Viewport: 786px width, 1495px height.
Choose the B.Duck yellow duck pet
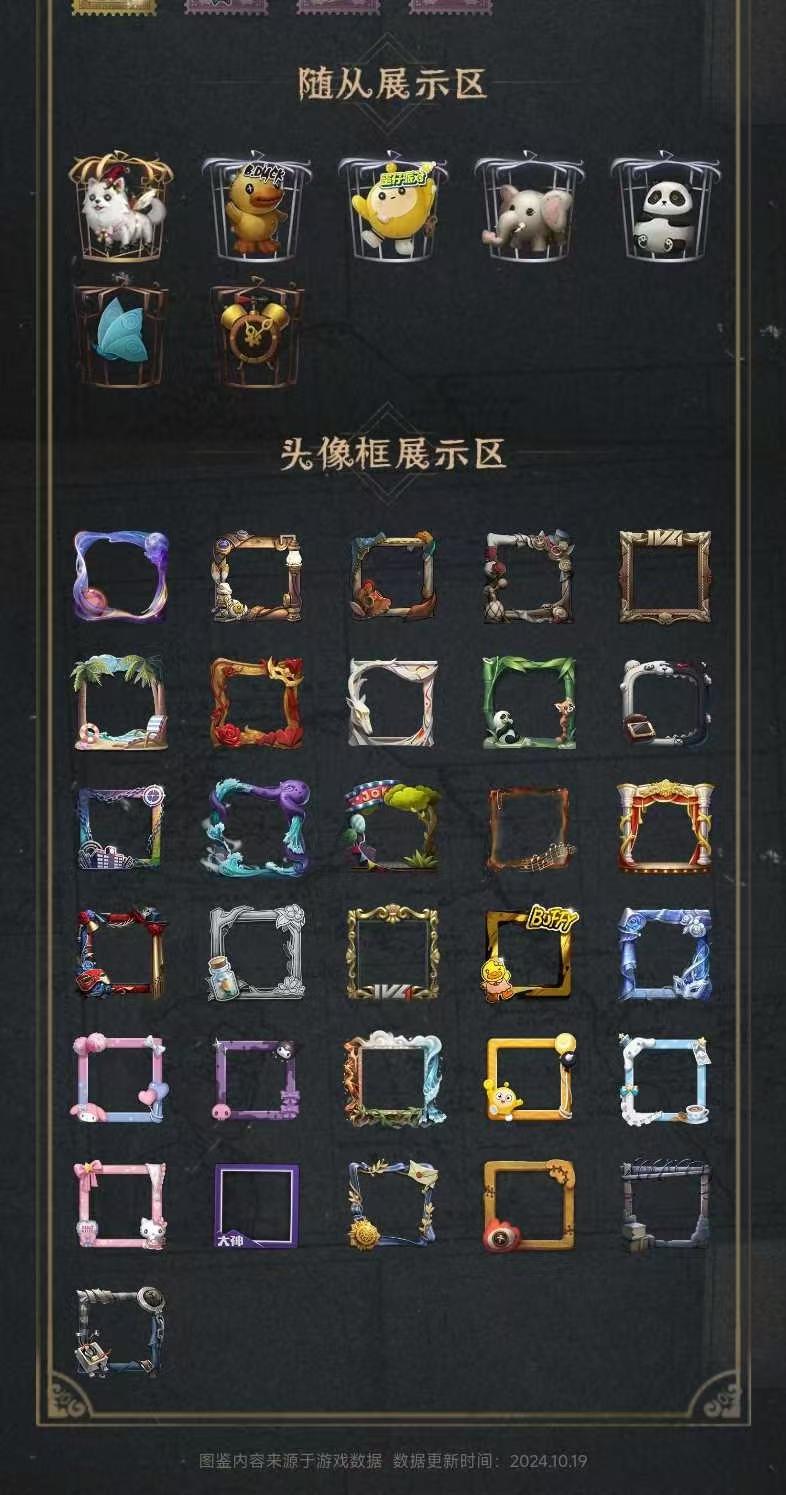click(x=256, y=206)
